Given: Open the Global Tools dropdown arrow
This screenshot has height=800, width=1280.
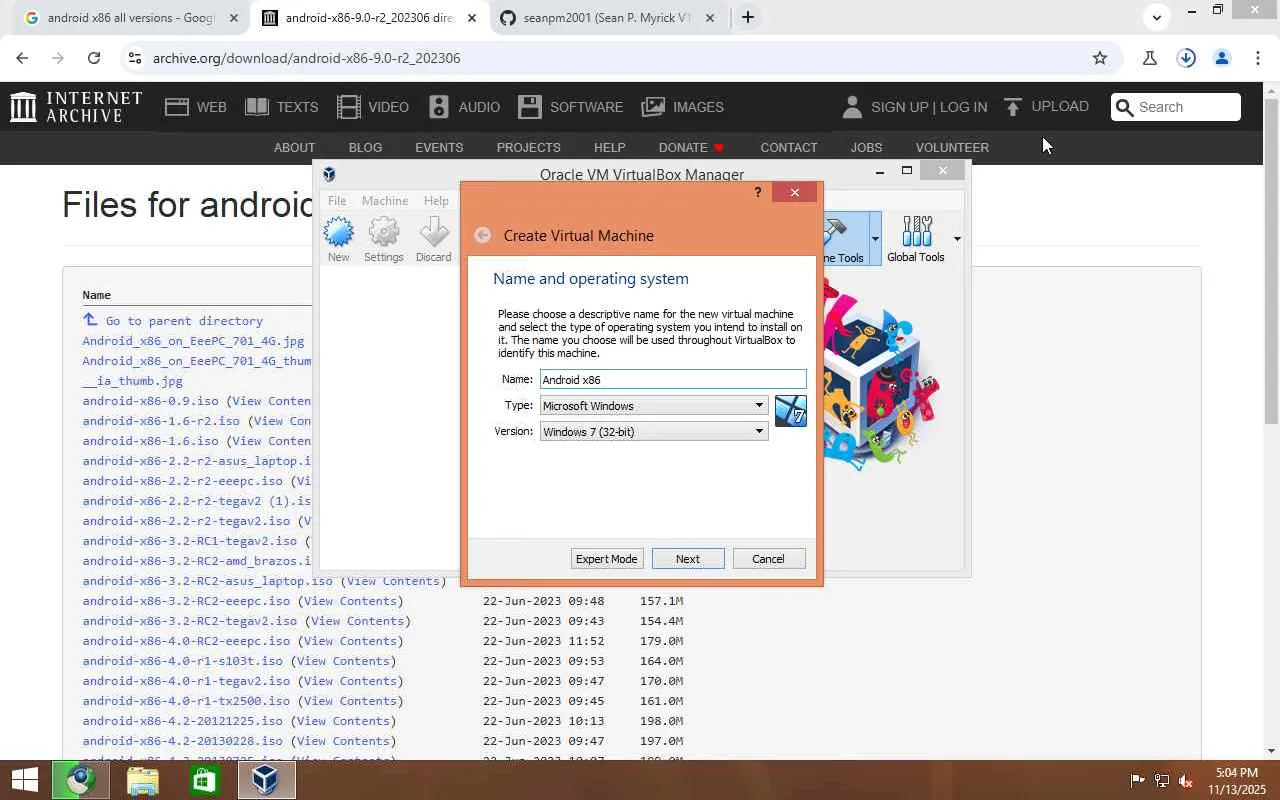Looking at the screenshot, I should tap(957, 238).
